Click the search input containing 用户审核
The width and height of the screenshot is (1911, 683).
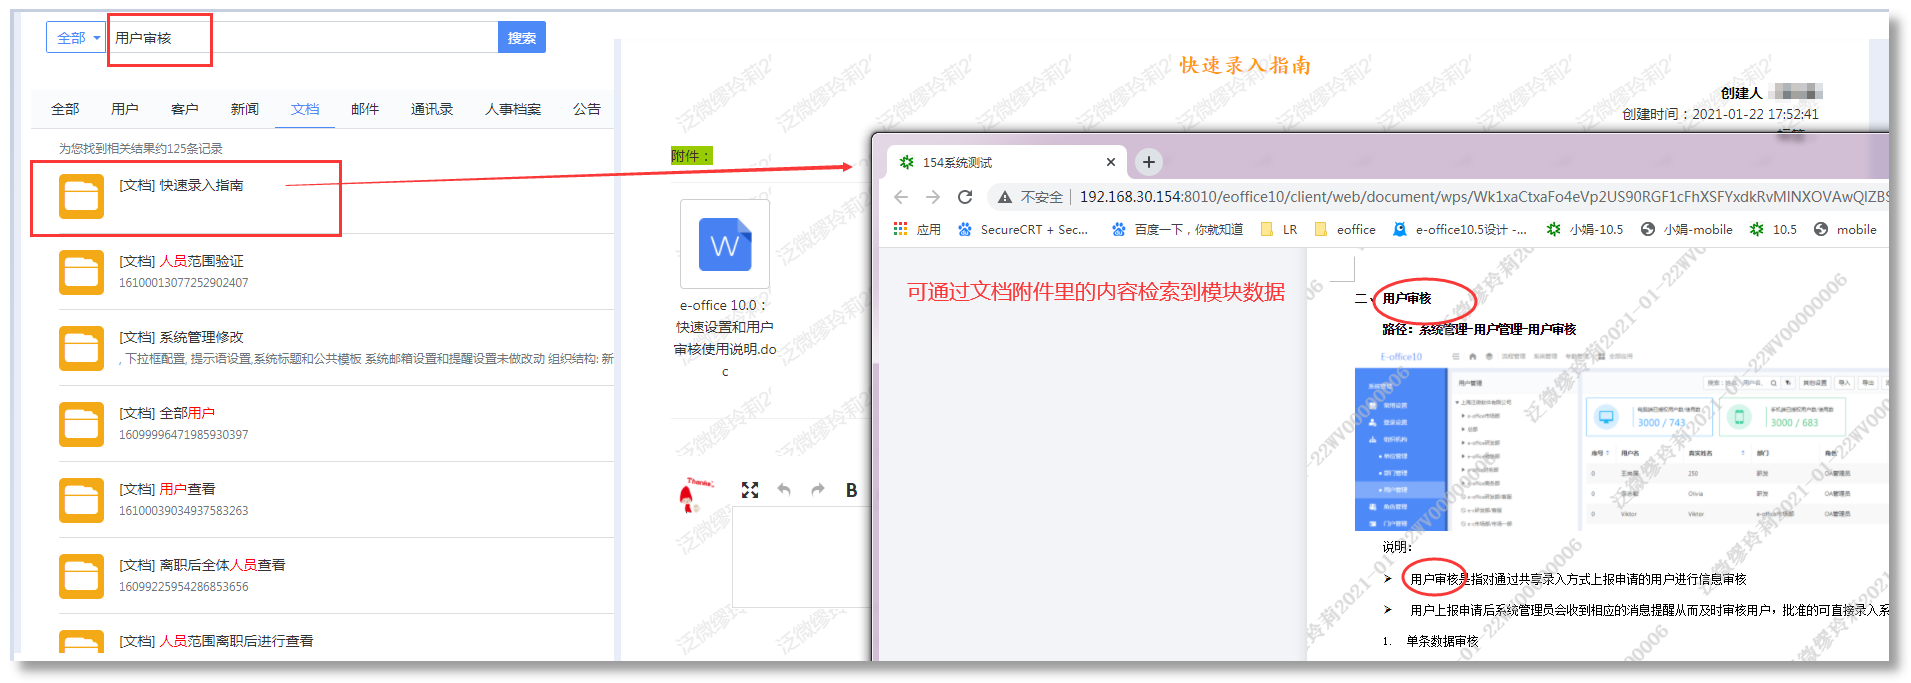pos(300,38)
